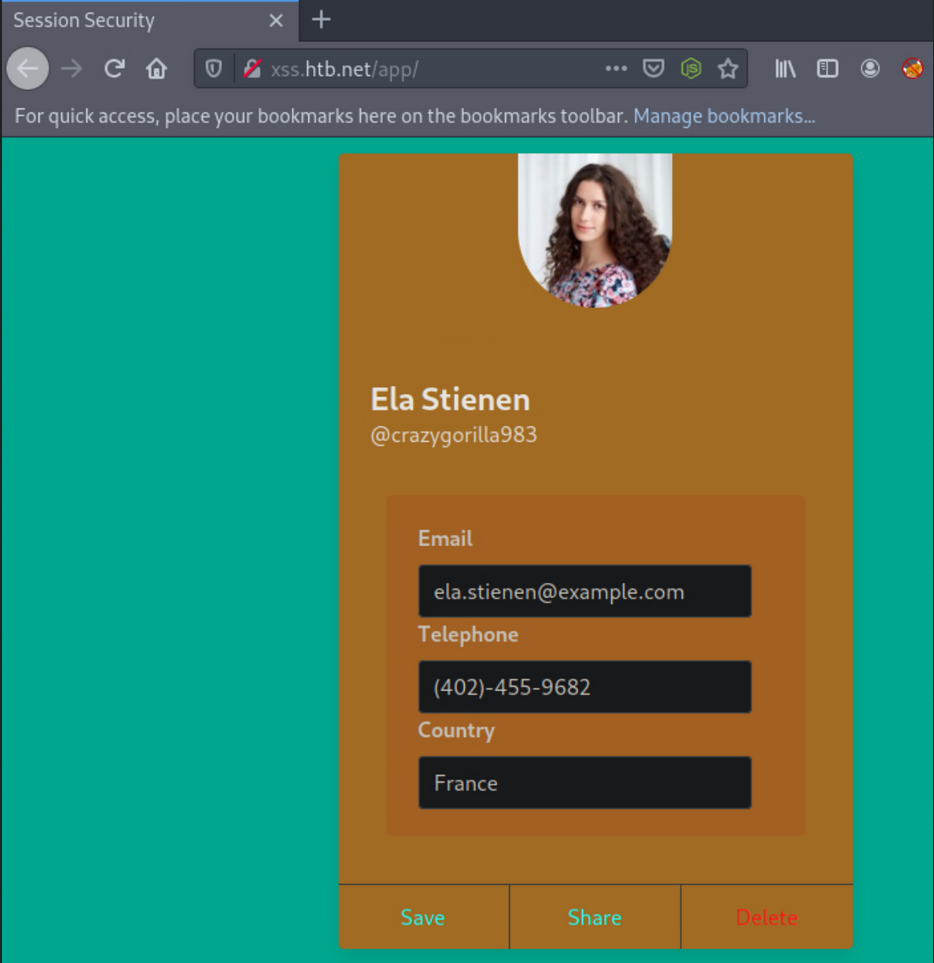Bookmark this page with the star icon
Image resolution: width=934 pixels, height=963 pixels.
pos(729,68)
